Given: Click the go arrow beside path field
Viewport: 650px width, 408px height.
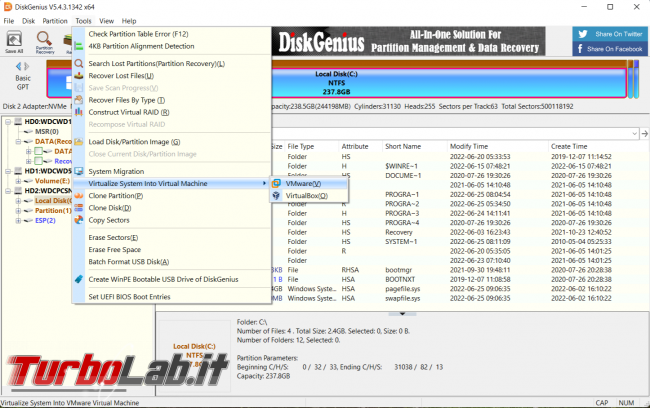Looking at the screenshot, I should point(645,134).
